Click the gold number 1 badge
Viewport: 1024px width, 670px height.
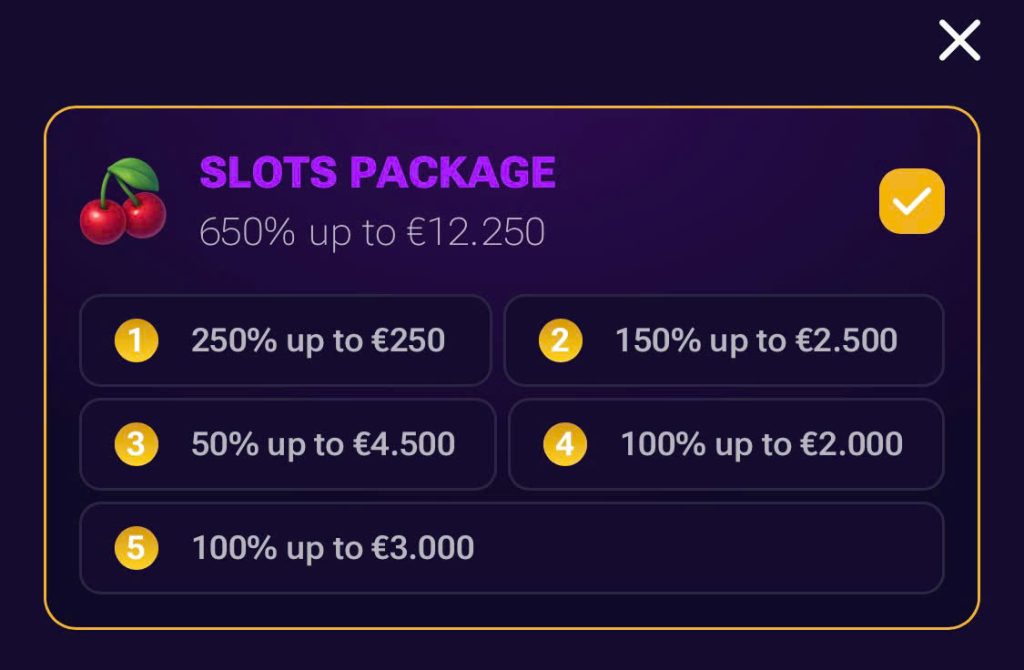(x=136, y=341)
